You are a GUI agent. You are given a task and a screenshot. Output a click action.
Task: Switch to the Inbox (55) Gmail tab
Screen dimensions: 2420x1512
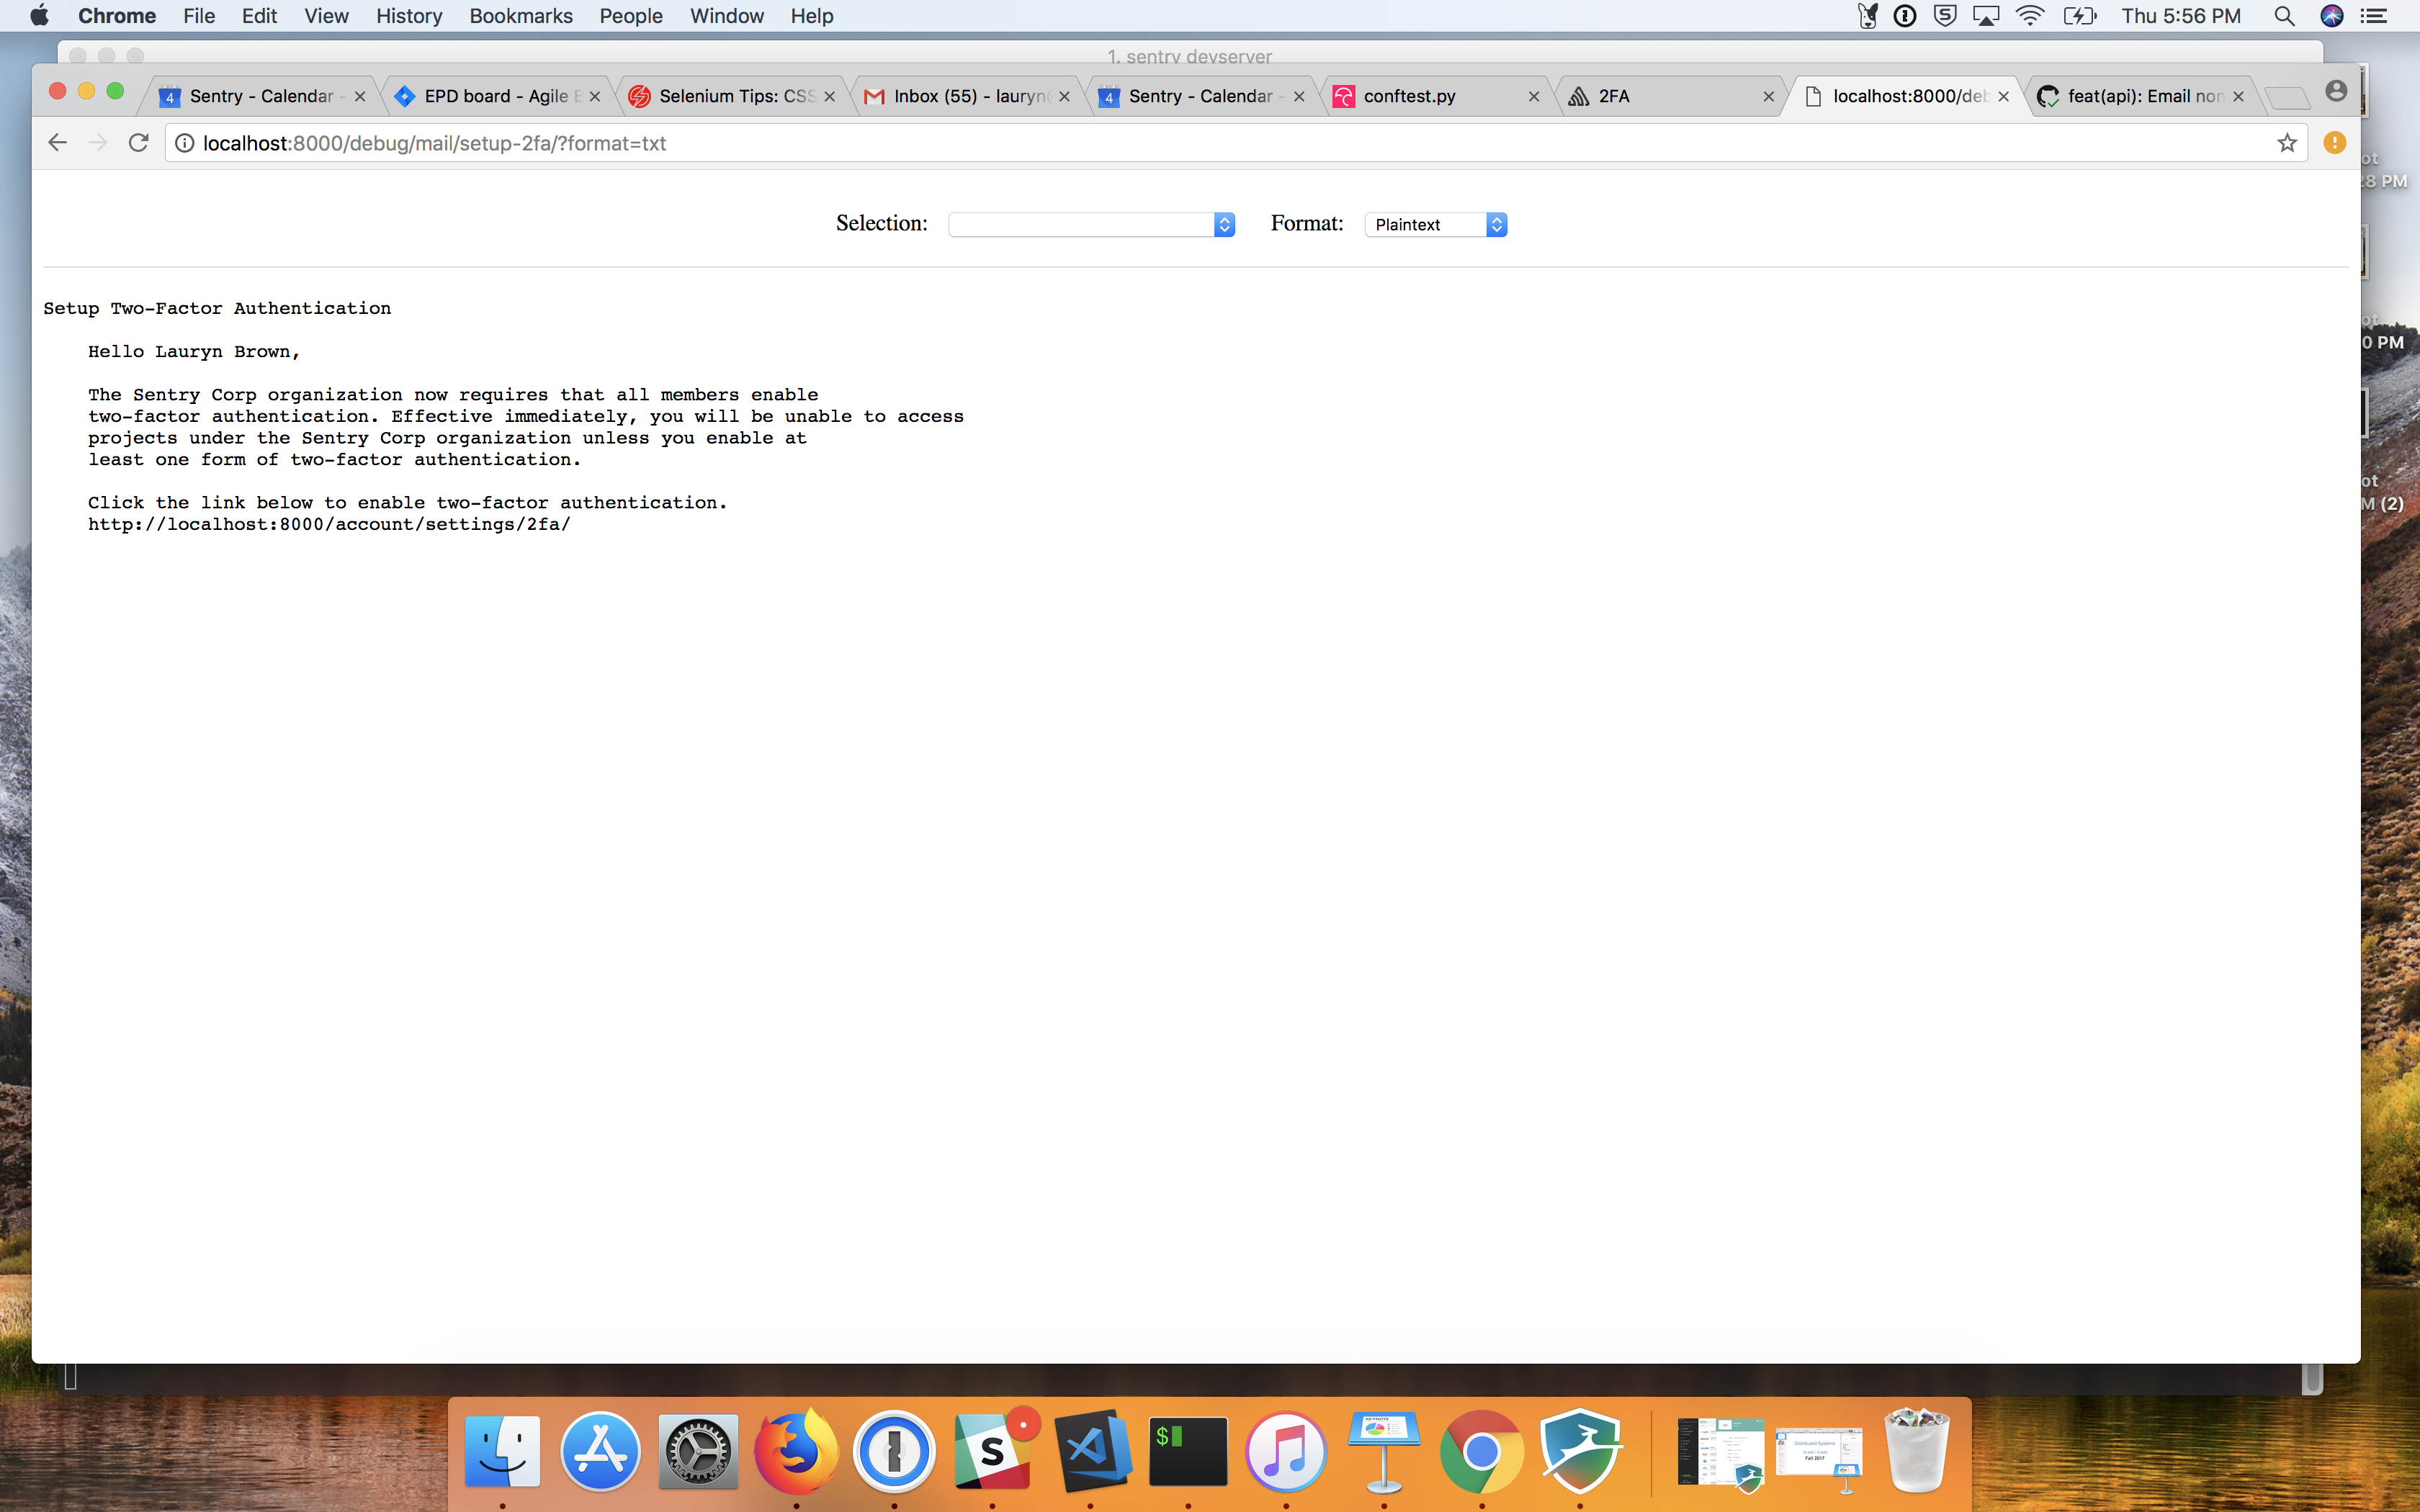970,96
